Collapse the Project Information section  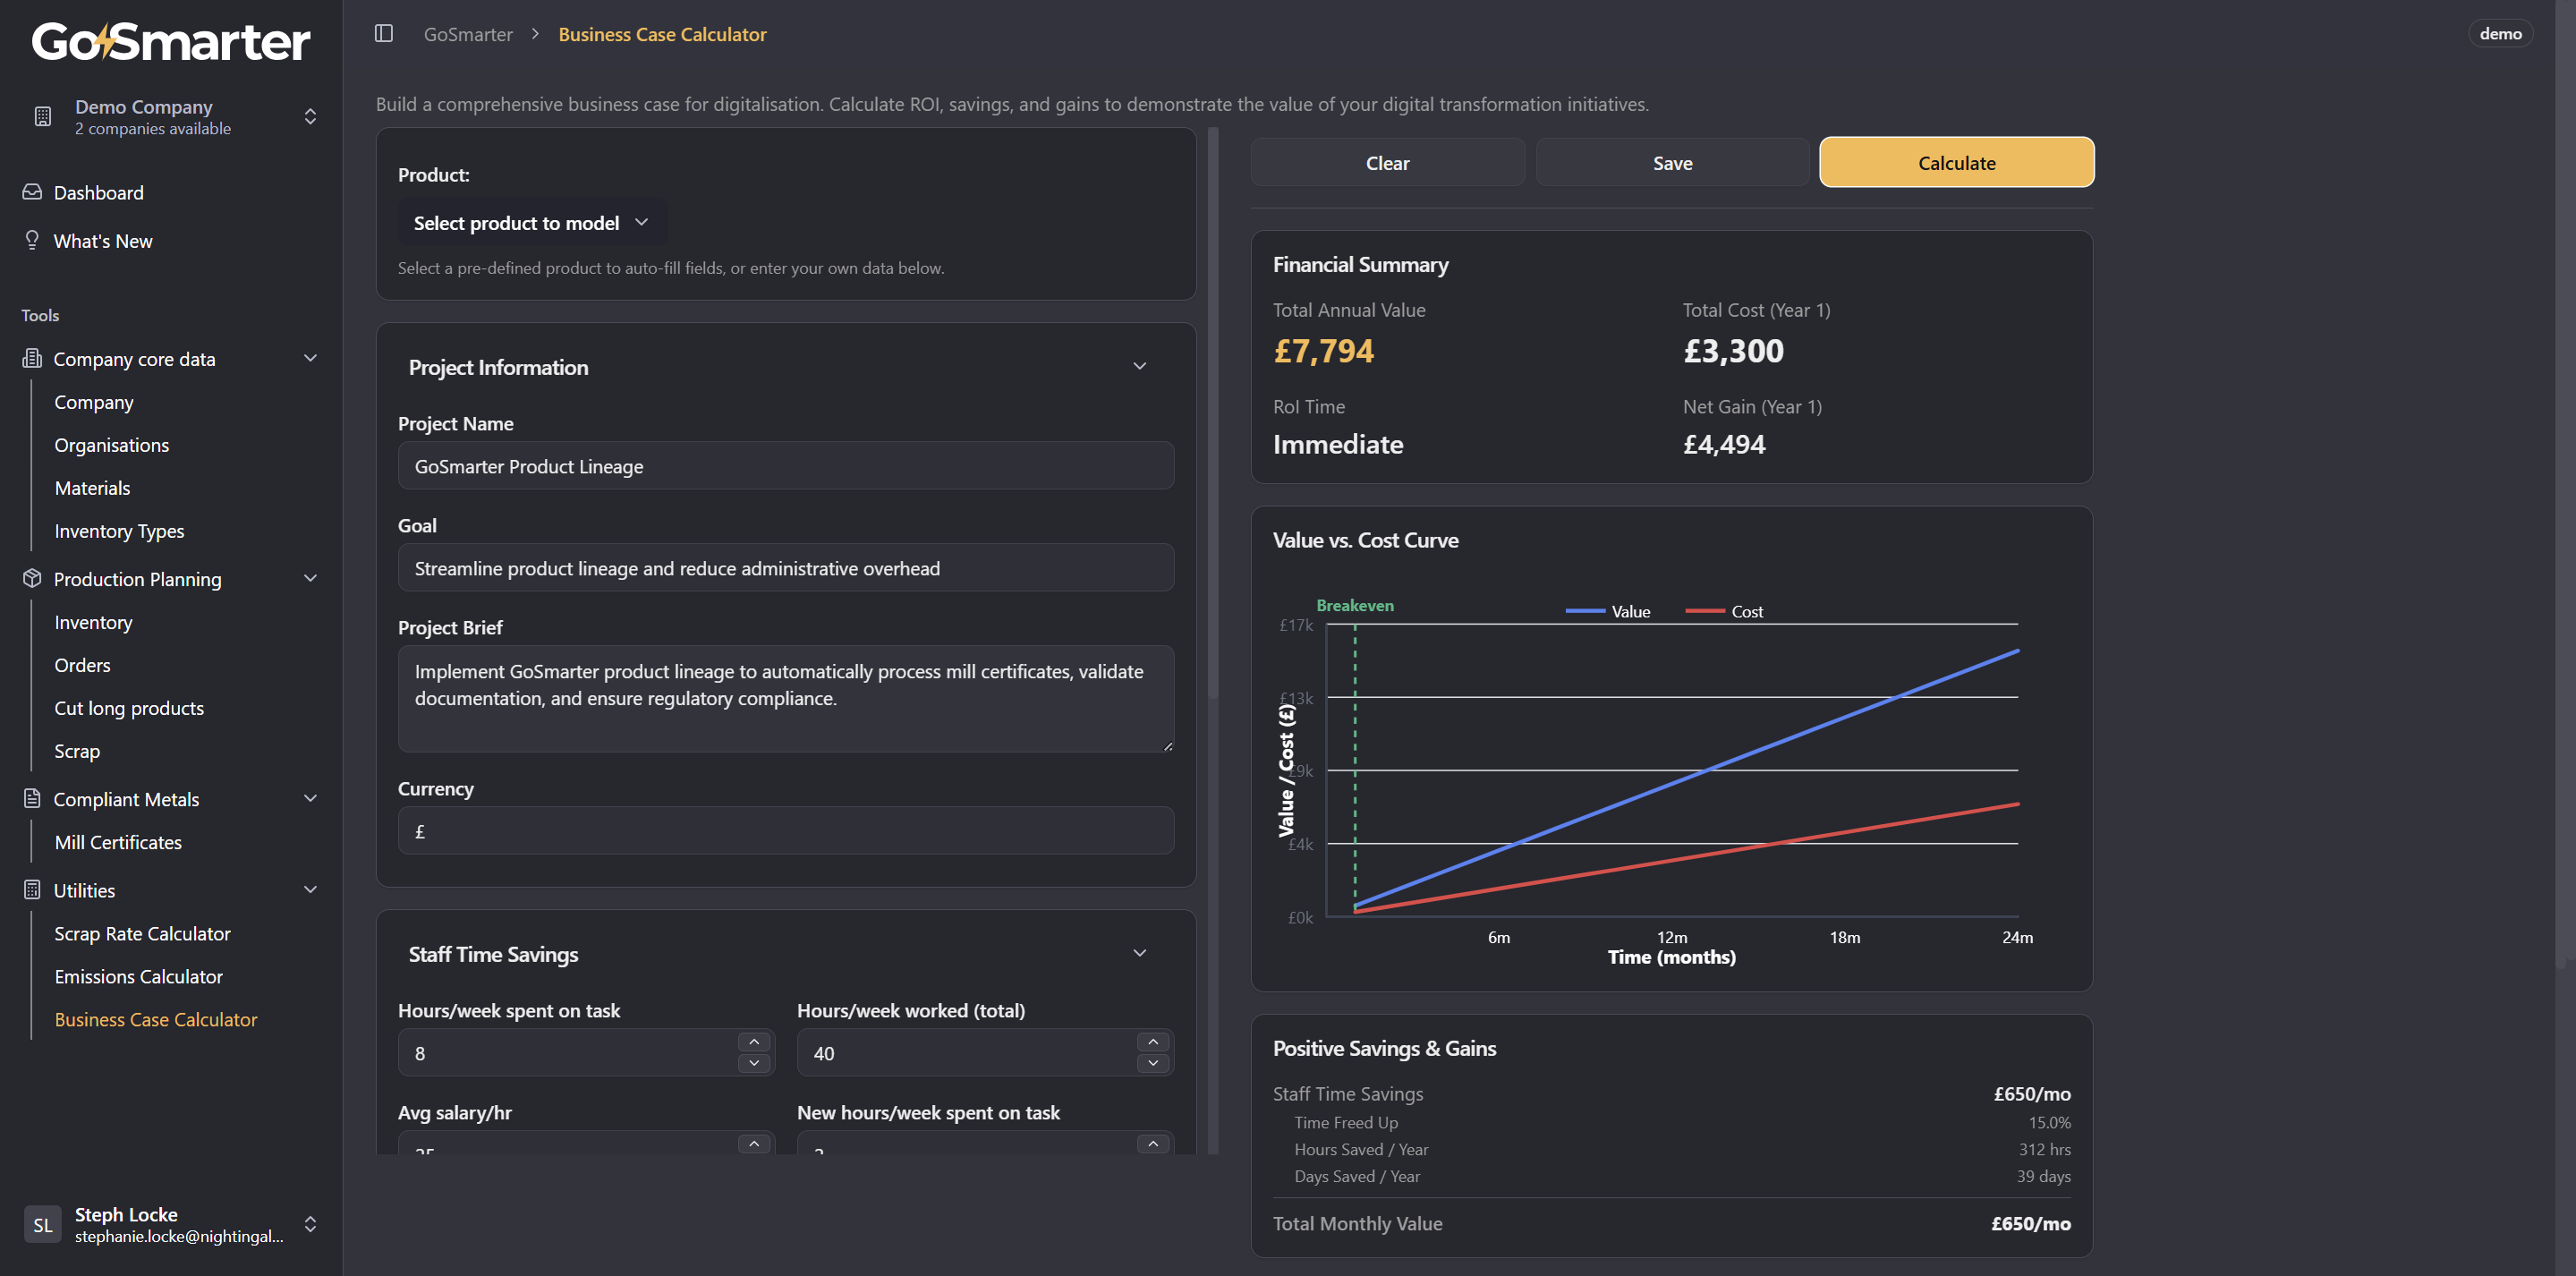point(1139,366)
